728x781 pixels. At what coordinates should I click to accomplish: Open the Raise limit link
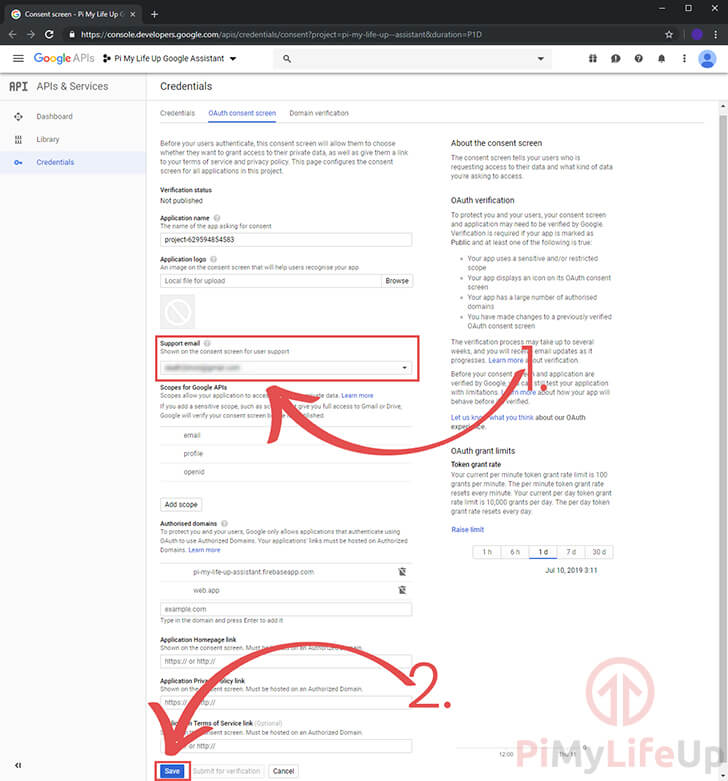468,529
